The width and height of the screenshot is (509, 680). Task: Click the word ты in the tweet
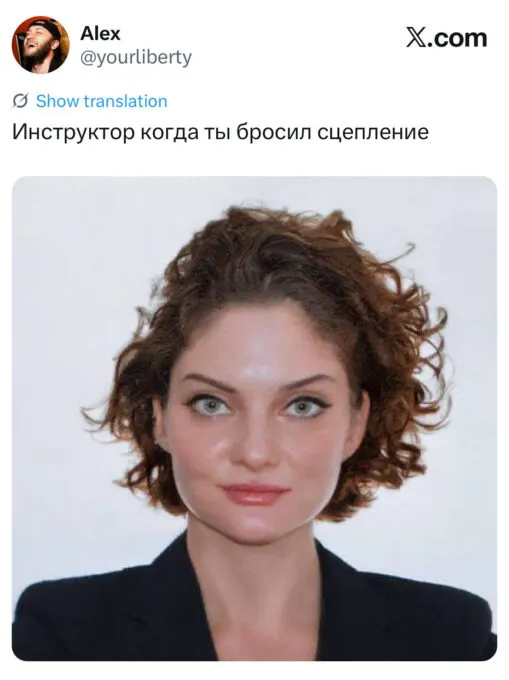pyautogui.click(x=218, y=133)
